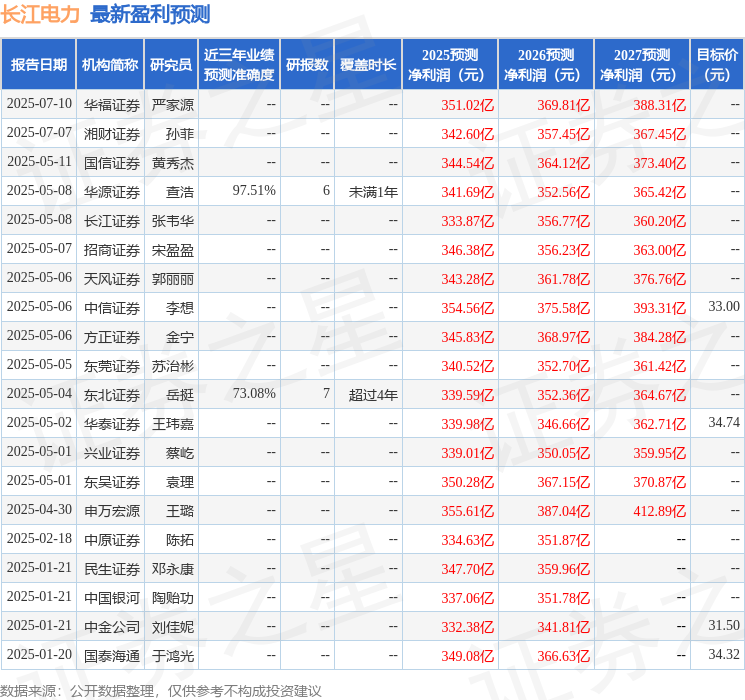Click the 2025预测净利润 column header
Image resolution: width=745 pixels, height=700 pixels.
(x=450, y=65)
